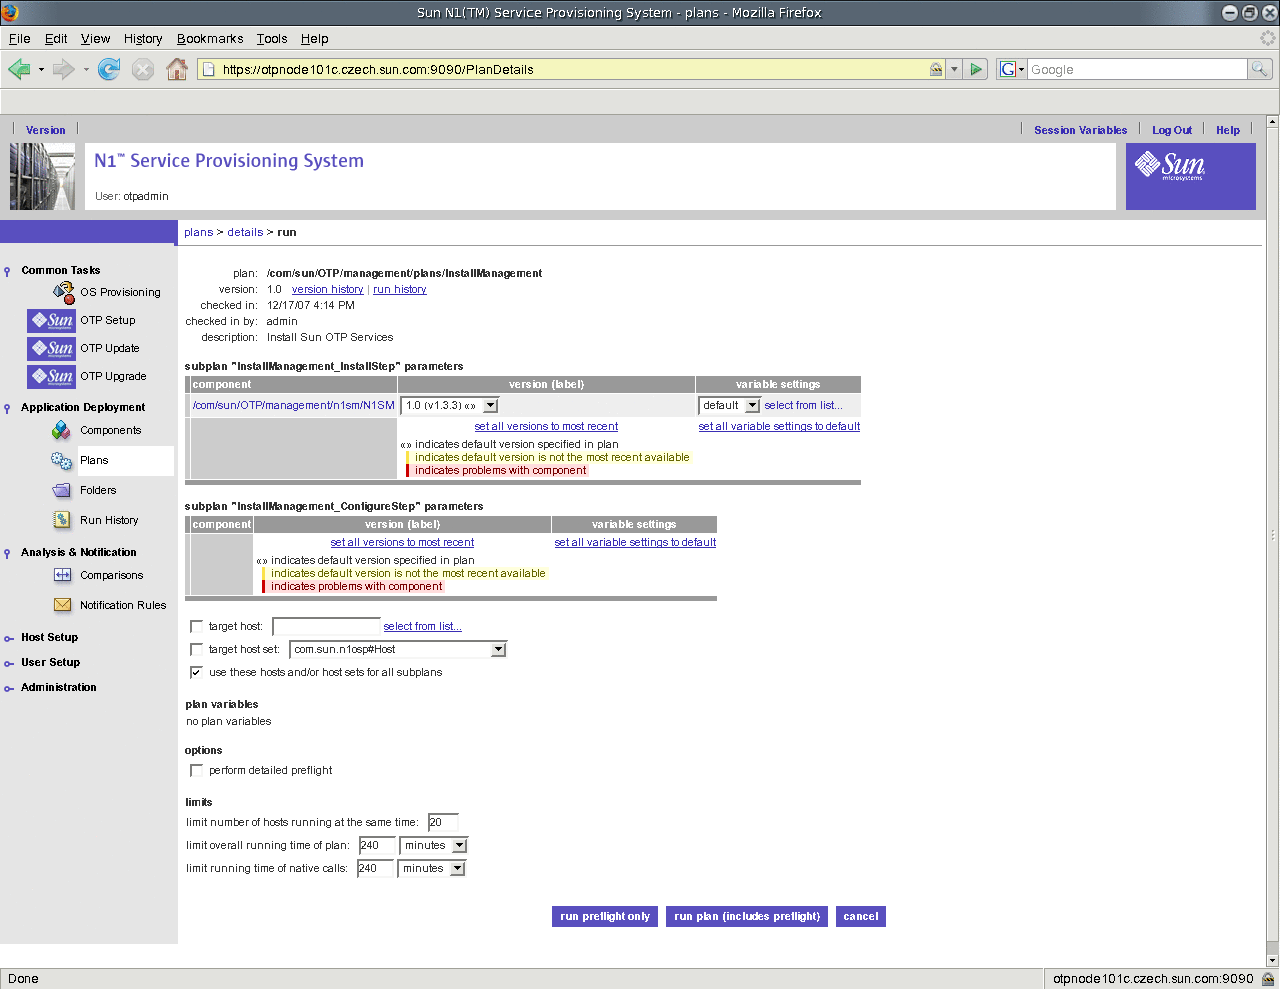Click the vertical scrollbar down arrow
Image resolution: width=1280 pixels, height=990 pixels.
click(1272, 960)
